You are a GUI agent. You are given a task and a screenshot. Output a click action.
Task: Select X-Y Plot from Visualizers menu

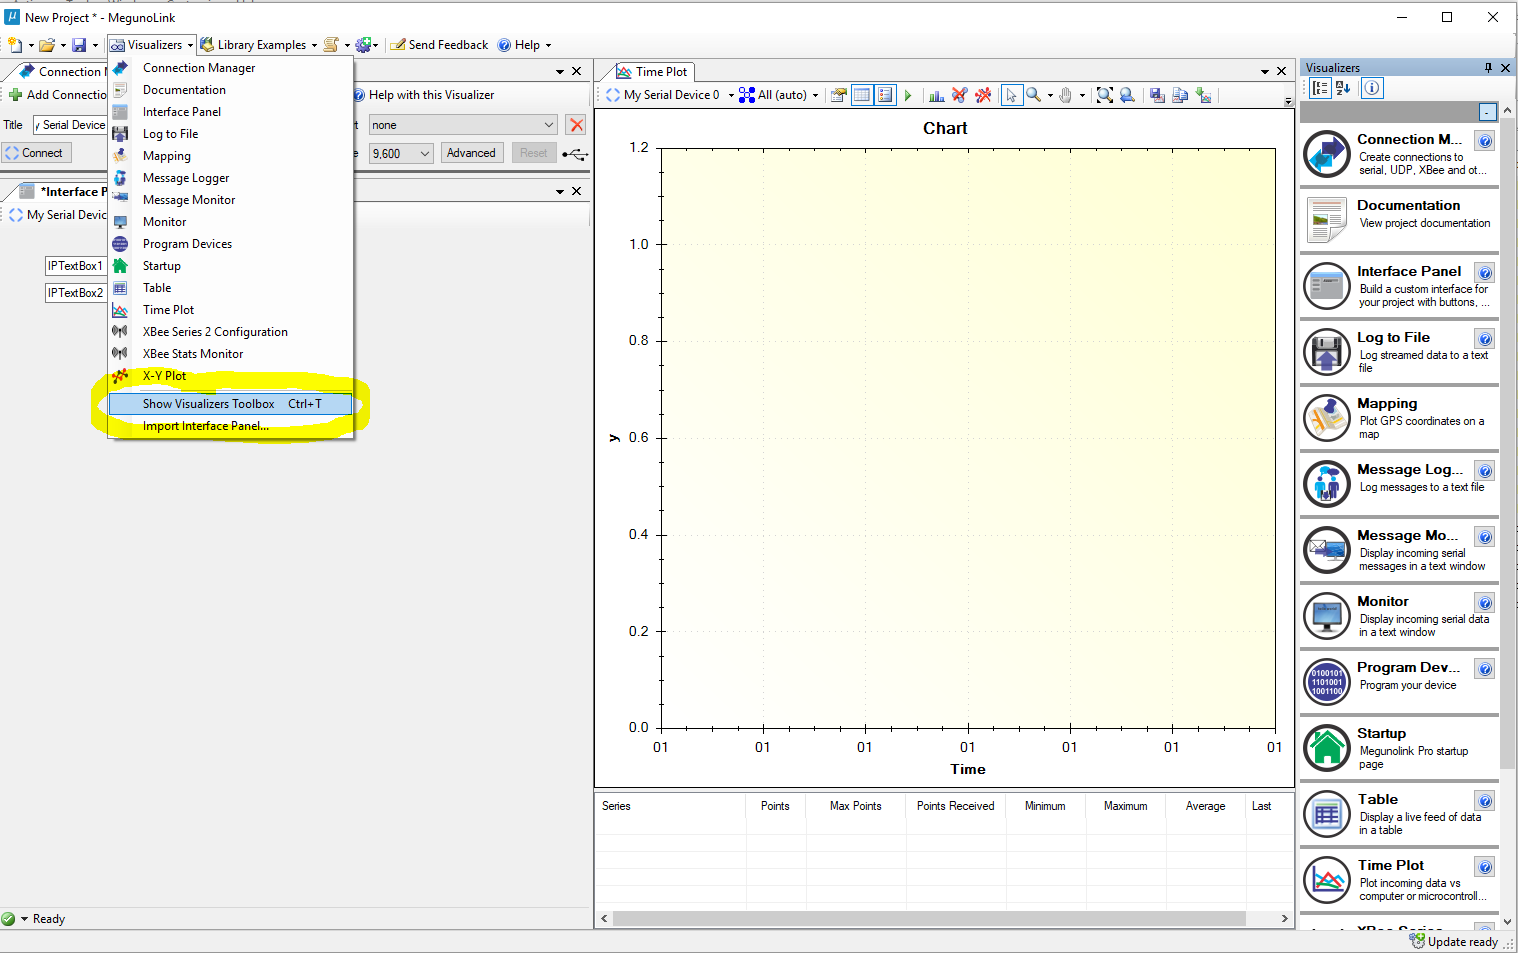coord(164,376)
